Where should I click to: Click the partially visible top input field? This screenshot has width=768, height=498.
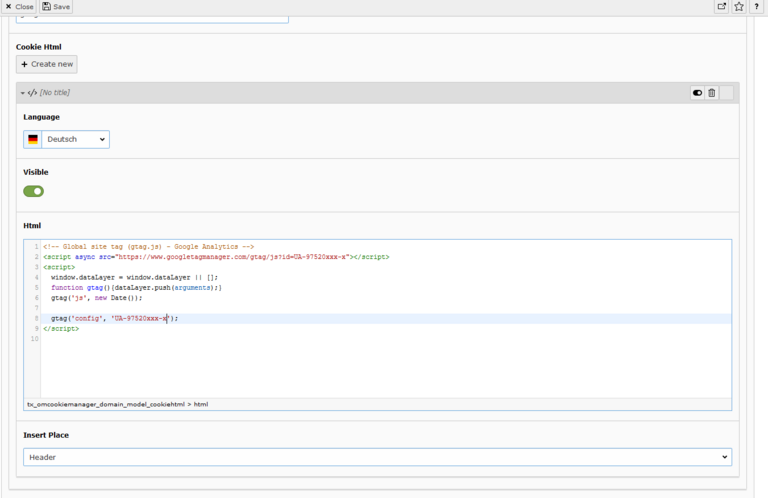pos(152,20)
